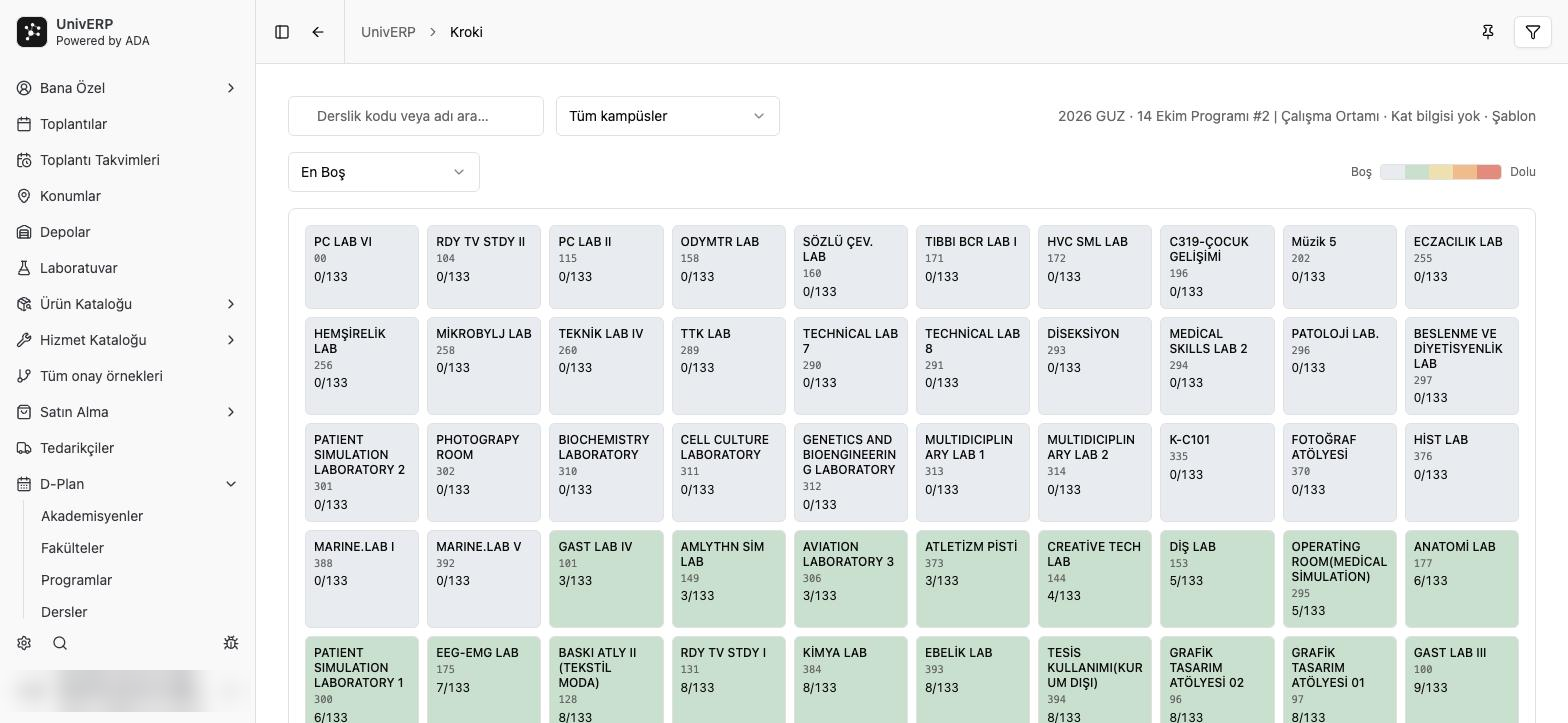Click the bug icon in sidebar footer
This screenshot has width=1568, height=723.
[231, 643]
